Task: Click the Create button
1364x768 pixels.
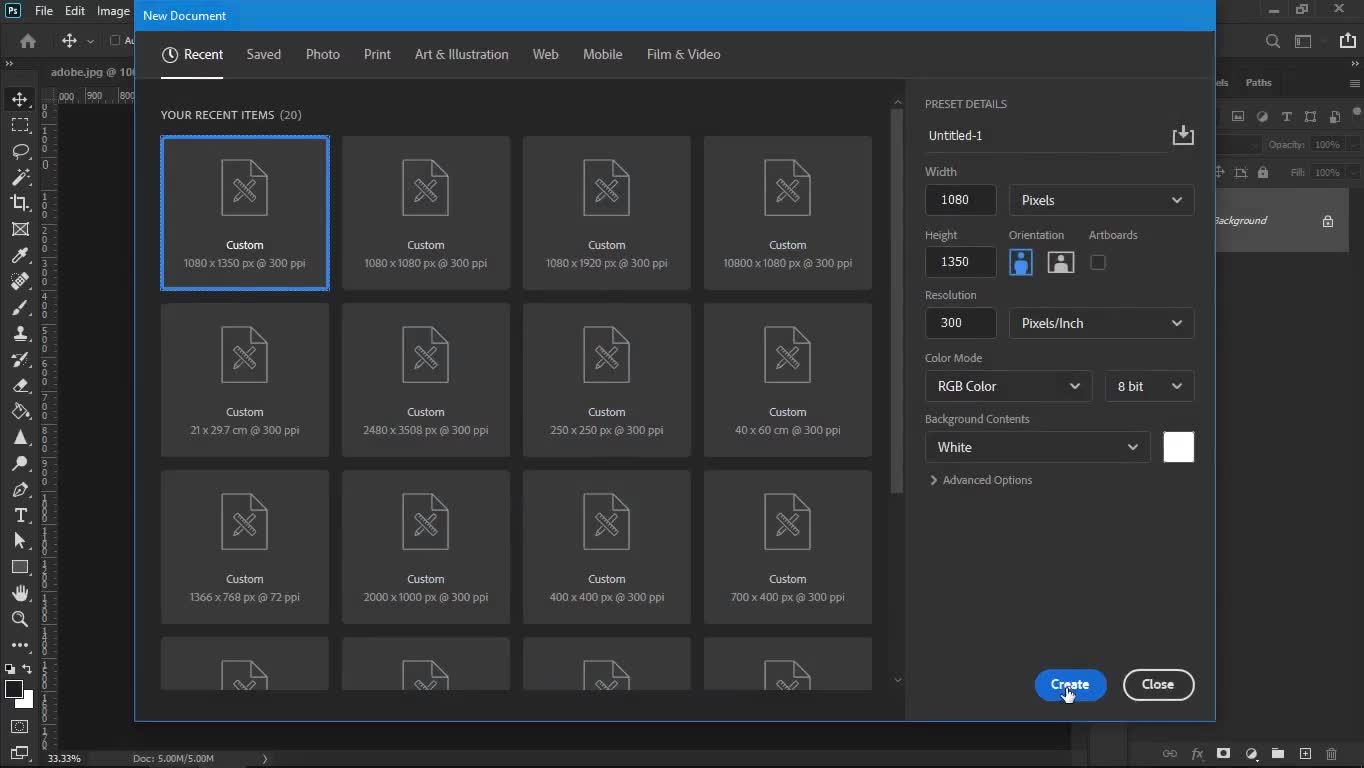Action: (1070, 684)
